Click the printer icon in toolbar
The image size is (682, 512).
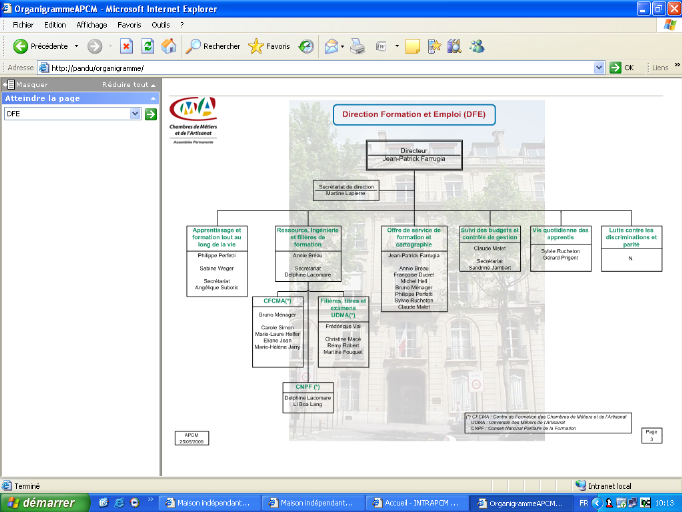point(357,46)
